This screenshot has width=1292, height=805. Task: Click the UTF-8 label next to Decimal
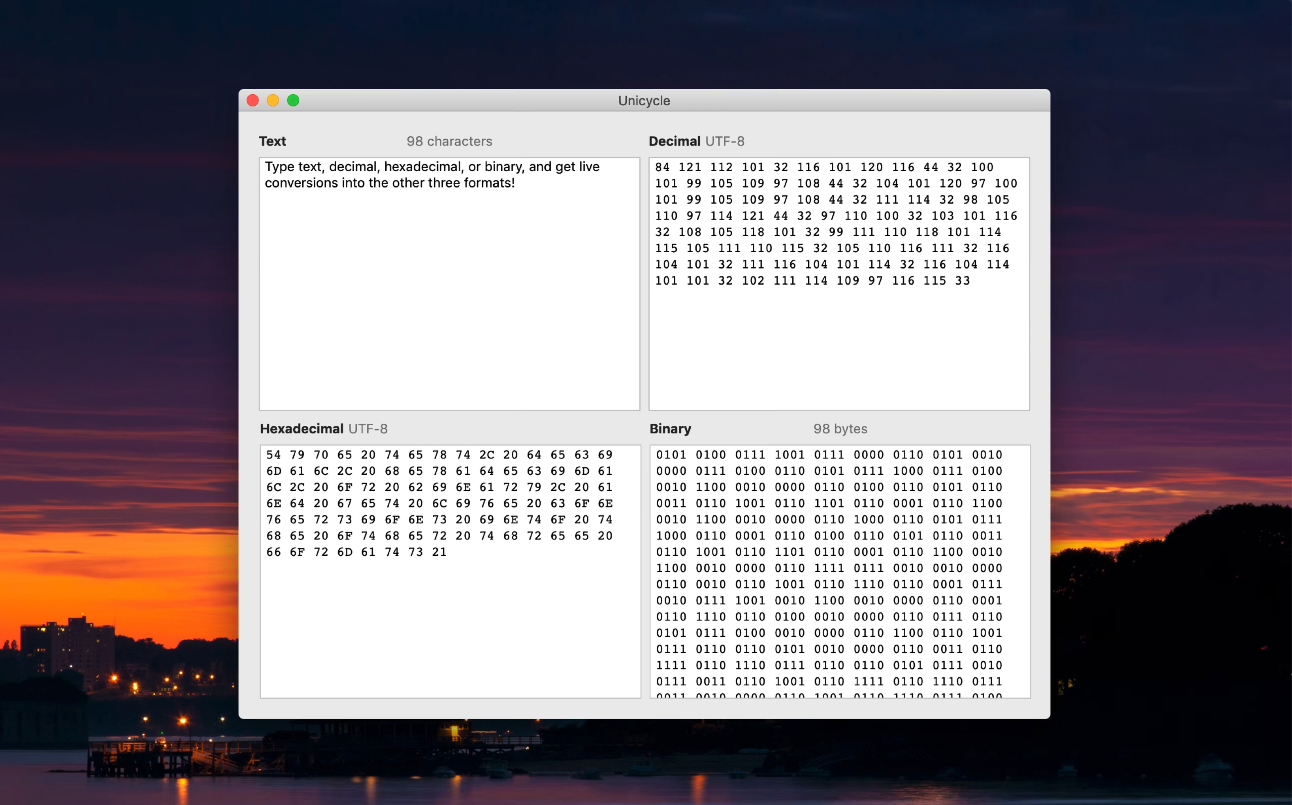tap(725, 141)
